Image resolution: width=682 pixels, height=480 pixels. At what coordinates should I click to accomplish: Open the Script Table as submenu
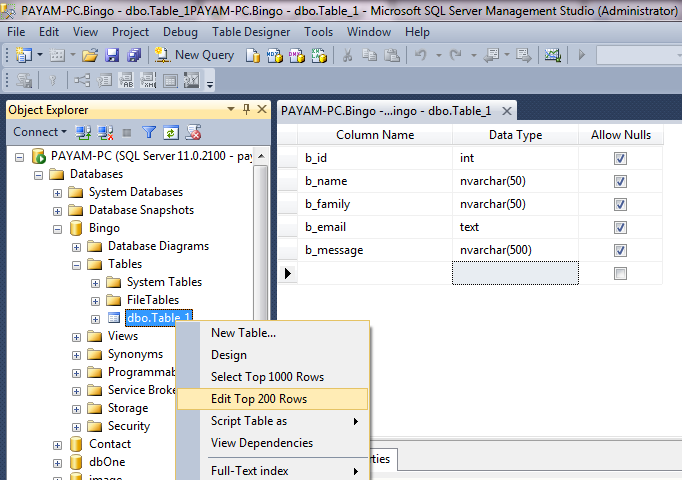coord(273,421)
